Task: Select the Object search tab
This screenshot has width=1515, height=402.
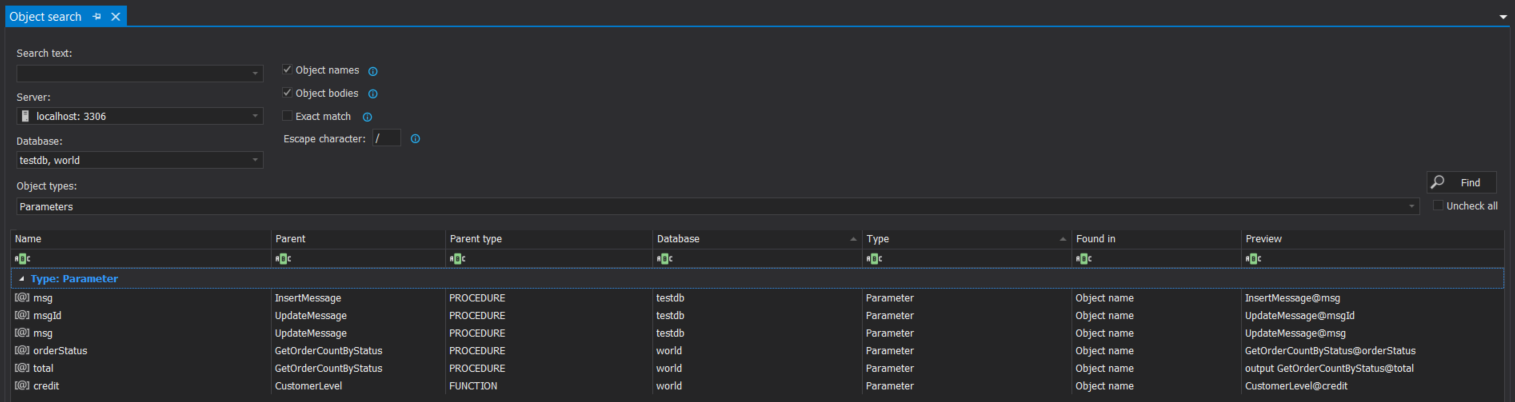Action: 46,17
